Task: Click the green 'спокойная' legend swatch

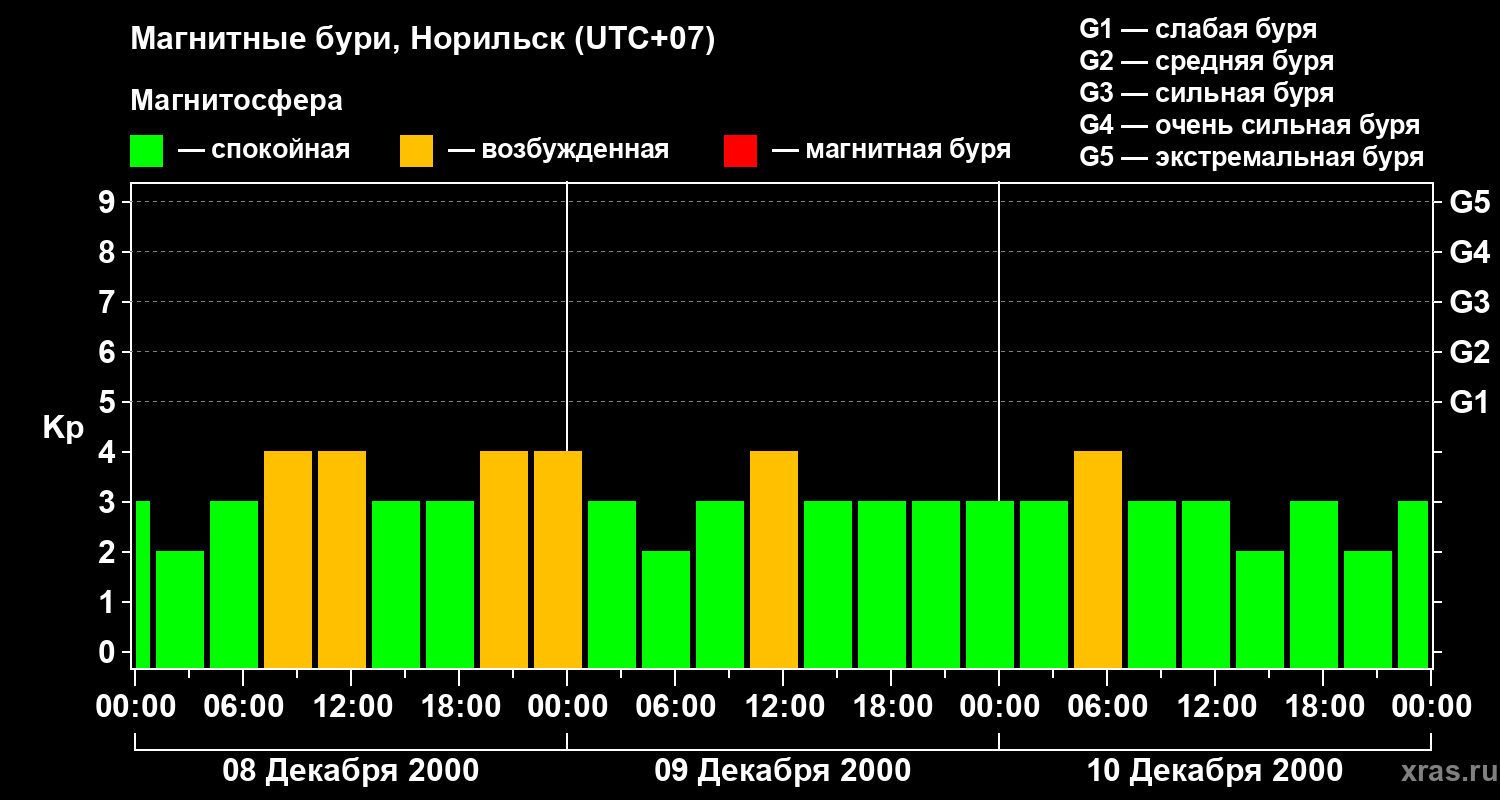Action: click(146, 151)
